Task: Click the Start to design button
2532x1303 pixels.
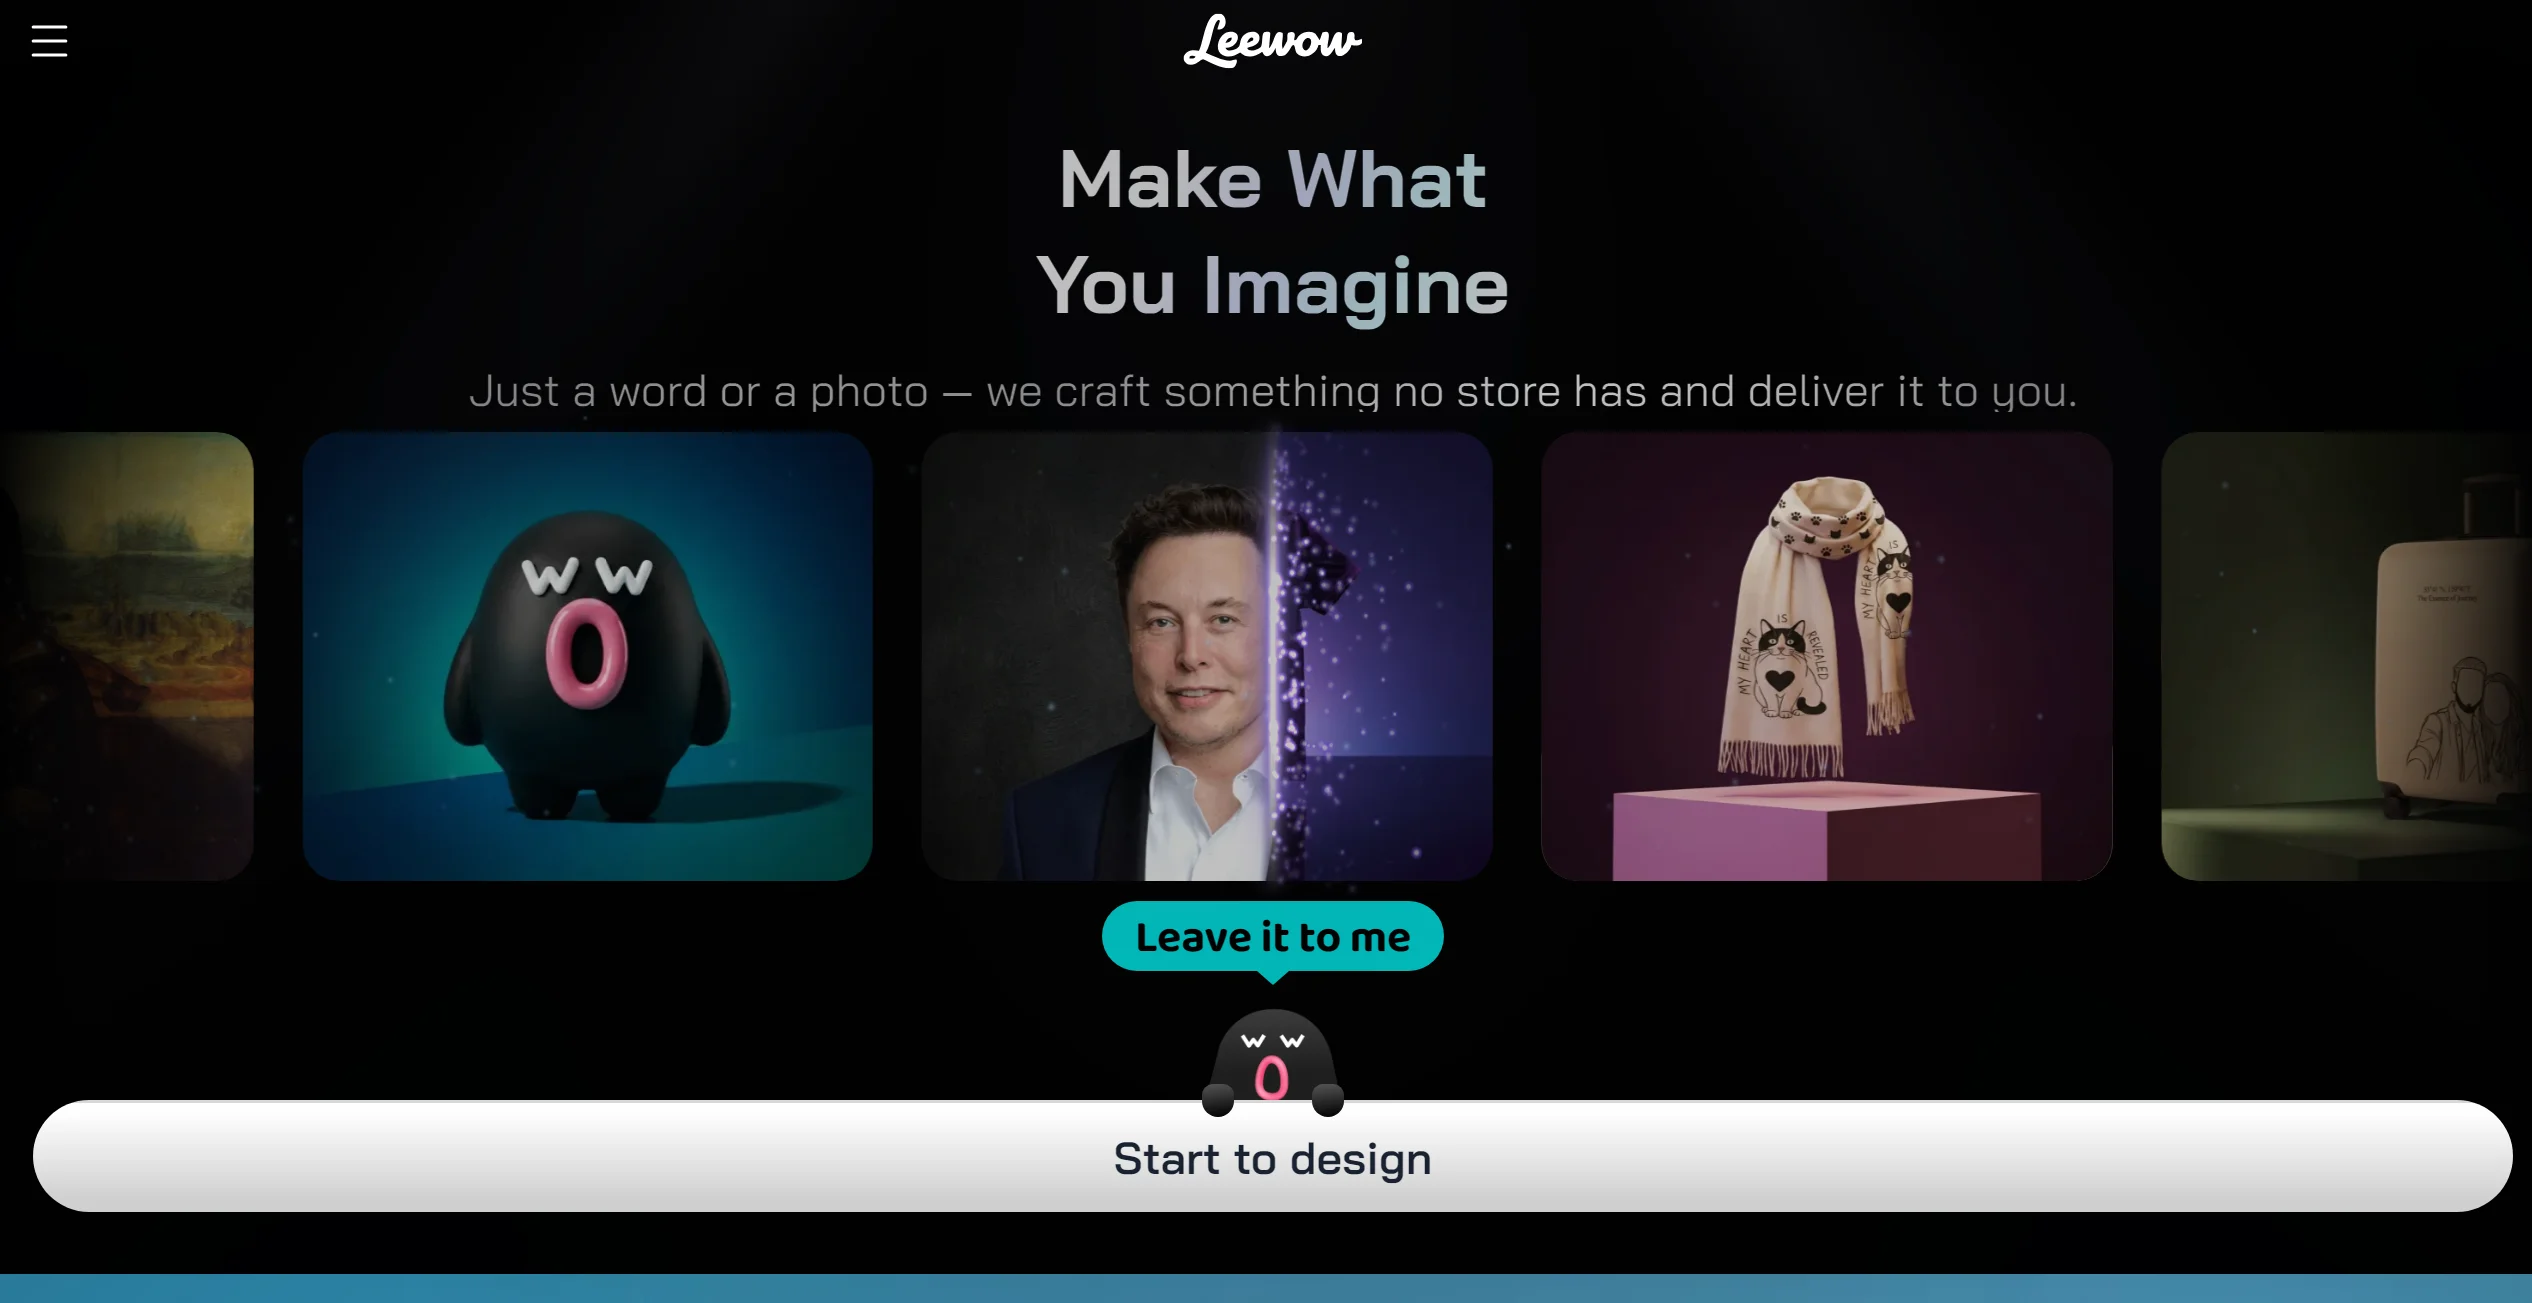Action: 1272,1157
